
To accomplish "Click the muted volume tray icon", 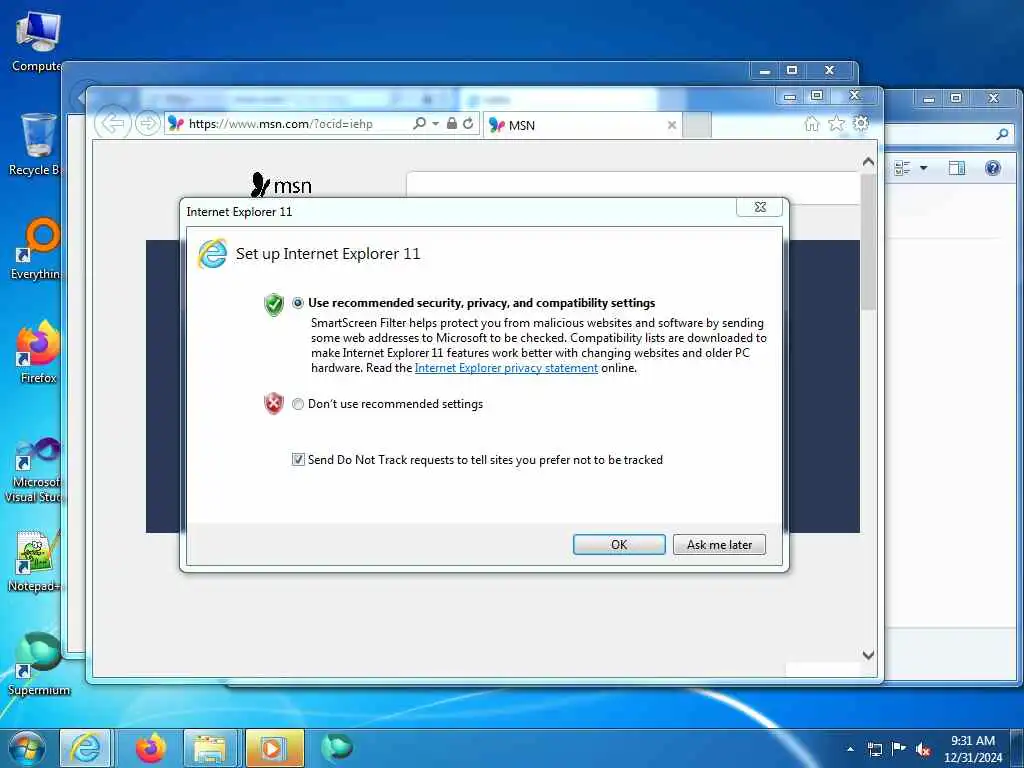I will coord(923,749).
